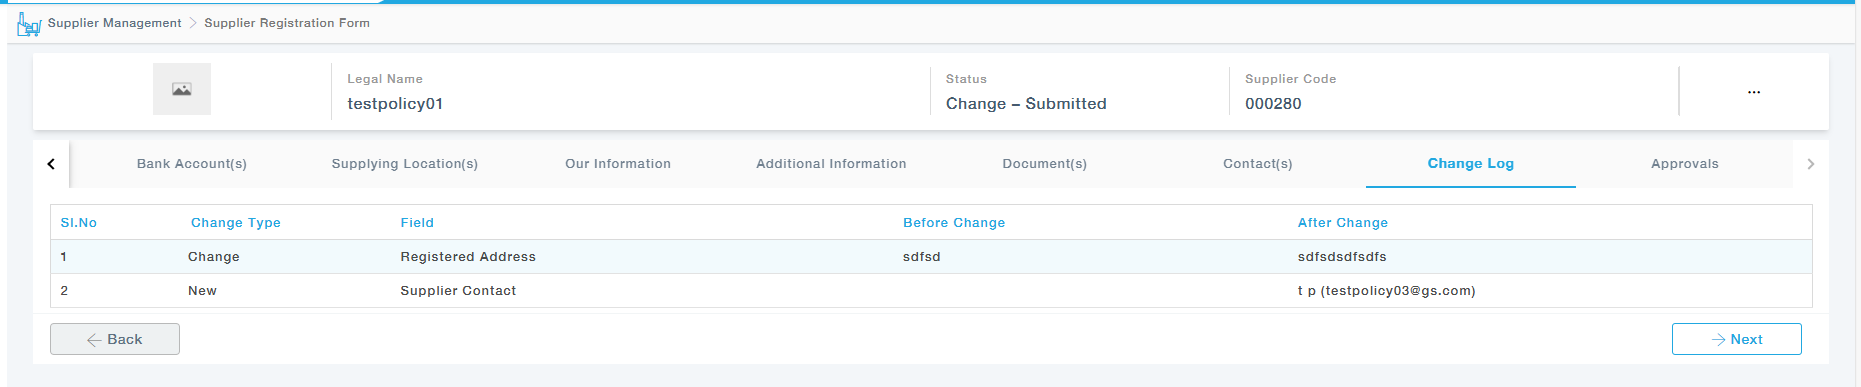Switch to the Supplying Location(s) tab
The width and height of the screenshot is (1861, 387).
tap(405, 164)
